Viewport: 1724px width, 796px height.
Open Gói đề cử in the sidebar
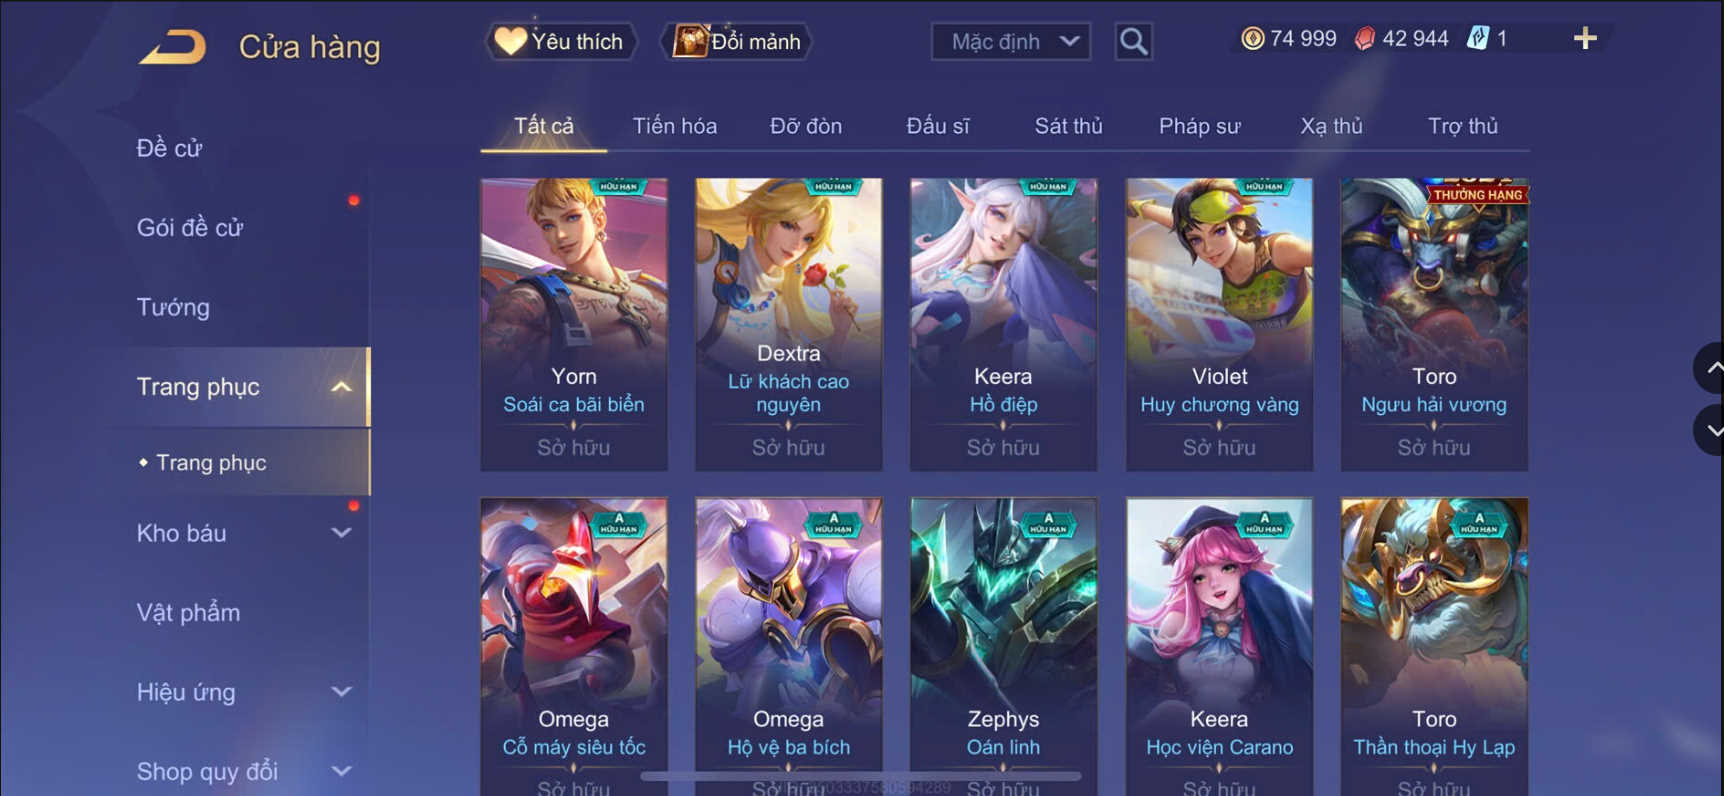[x=190, y=227]
